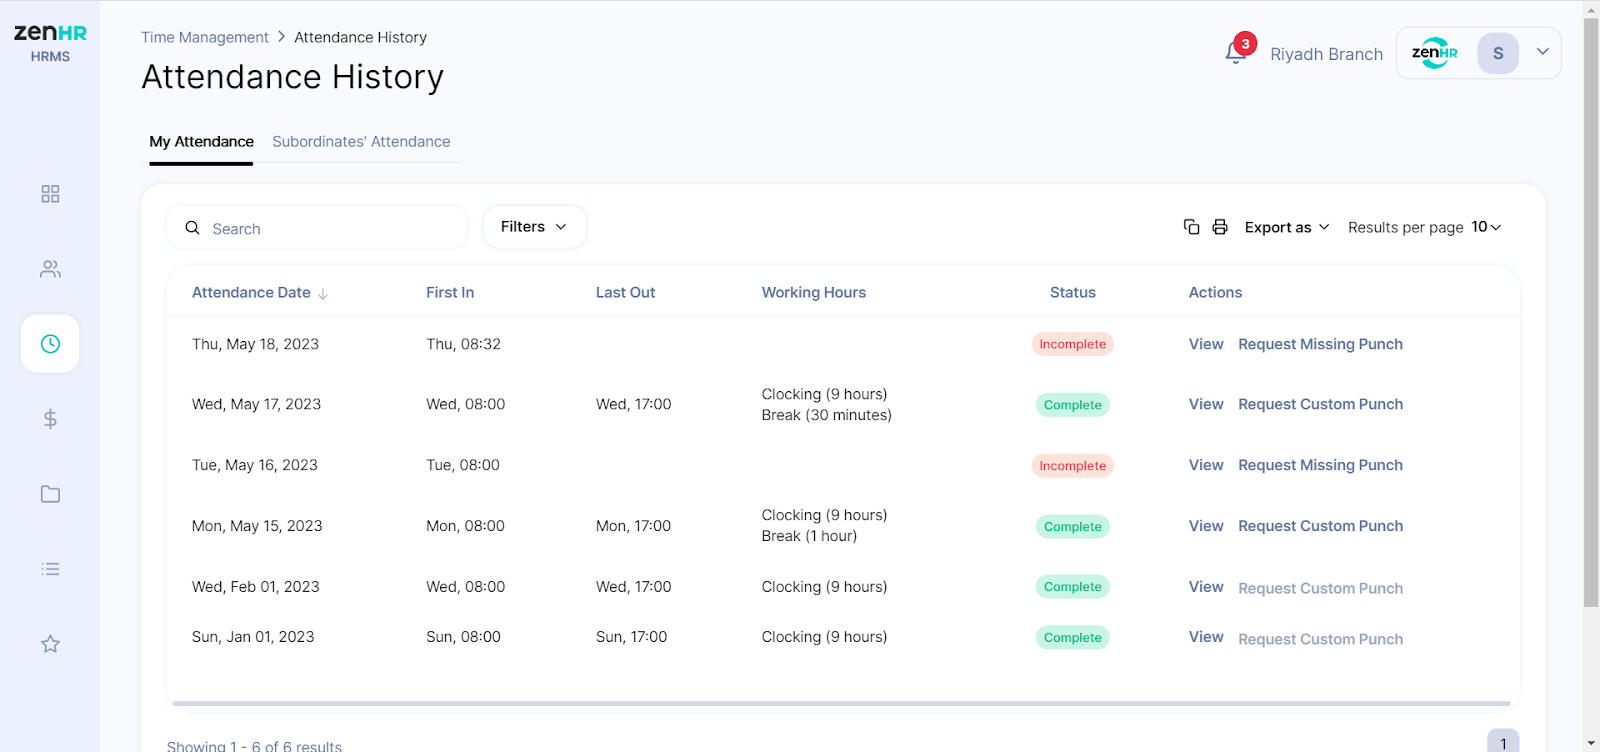Viewport: 1600px width, 752px height.
Task: Click 'Thu, 08:32' first-in cell
Action: coord(463,344)
